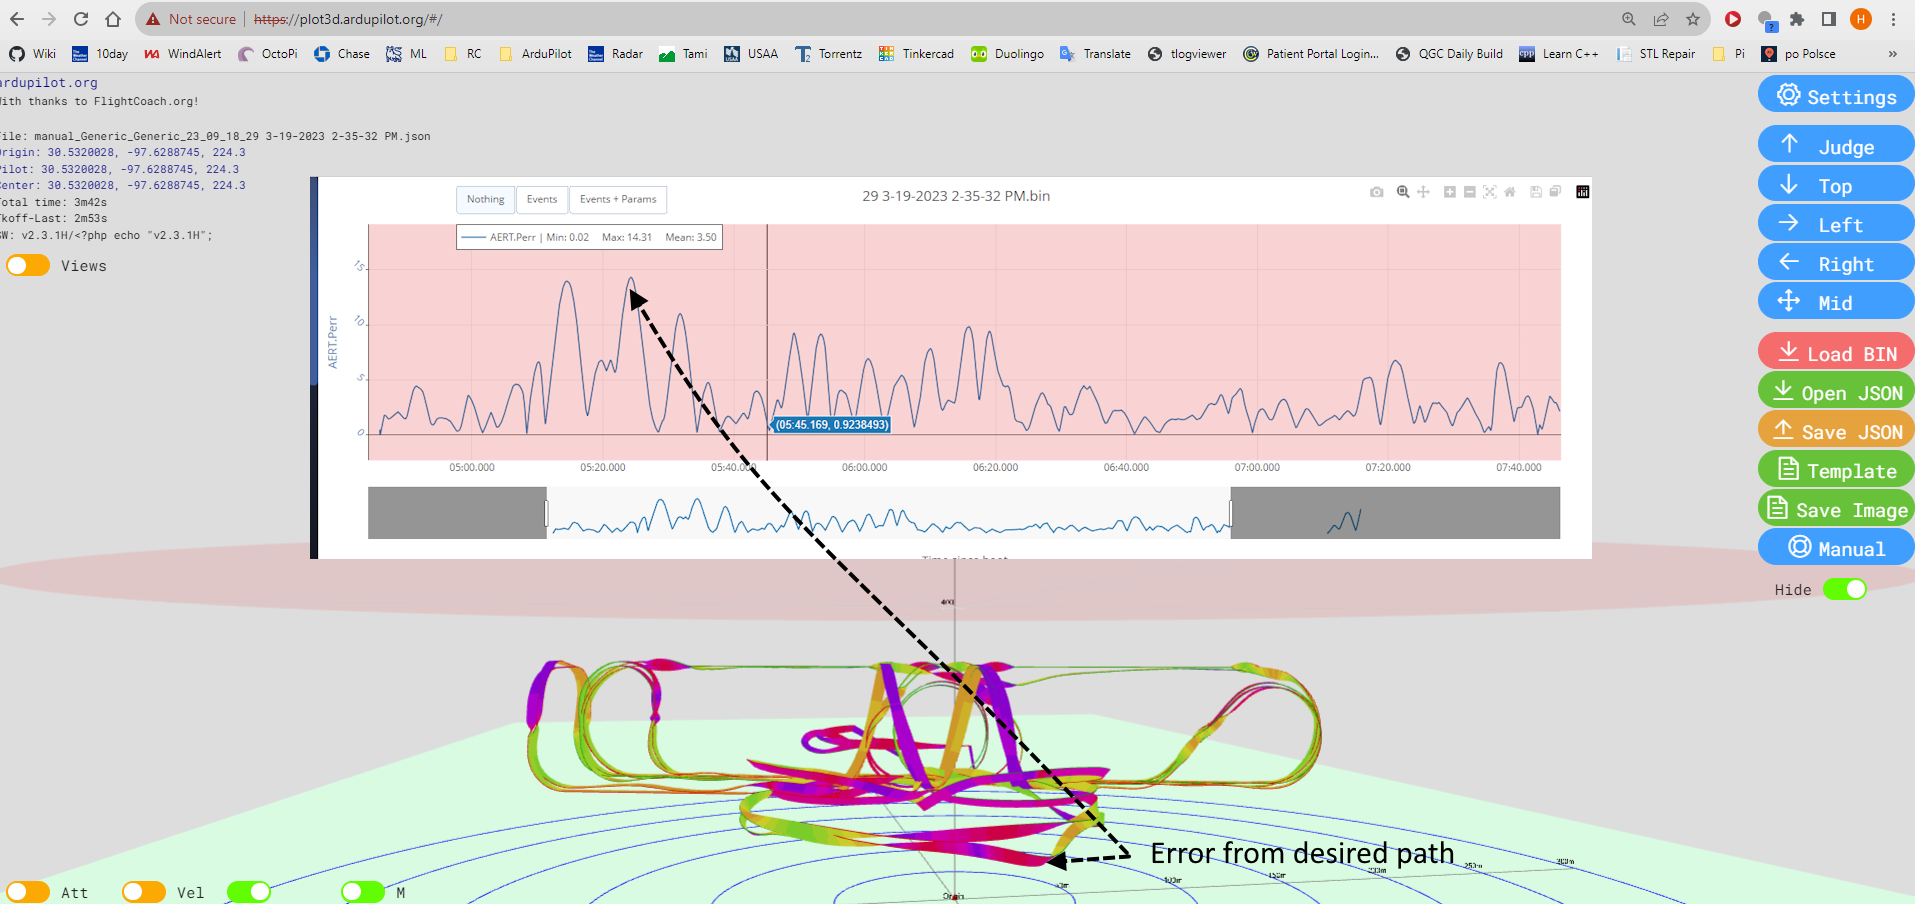Image resolution: width=1915 pixels, height=904 pixels.
Task: Select the Events + Params tab
Action: click(618, 199)
